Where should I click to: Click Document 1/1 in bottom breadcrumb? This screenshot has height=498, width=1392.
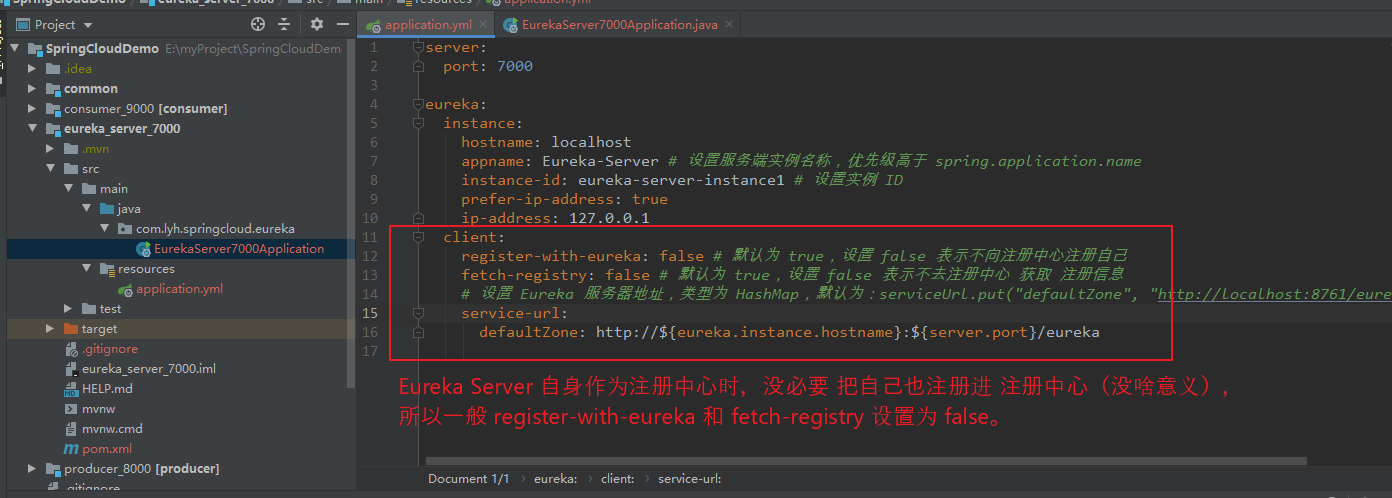[x=468, y=479]
